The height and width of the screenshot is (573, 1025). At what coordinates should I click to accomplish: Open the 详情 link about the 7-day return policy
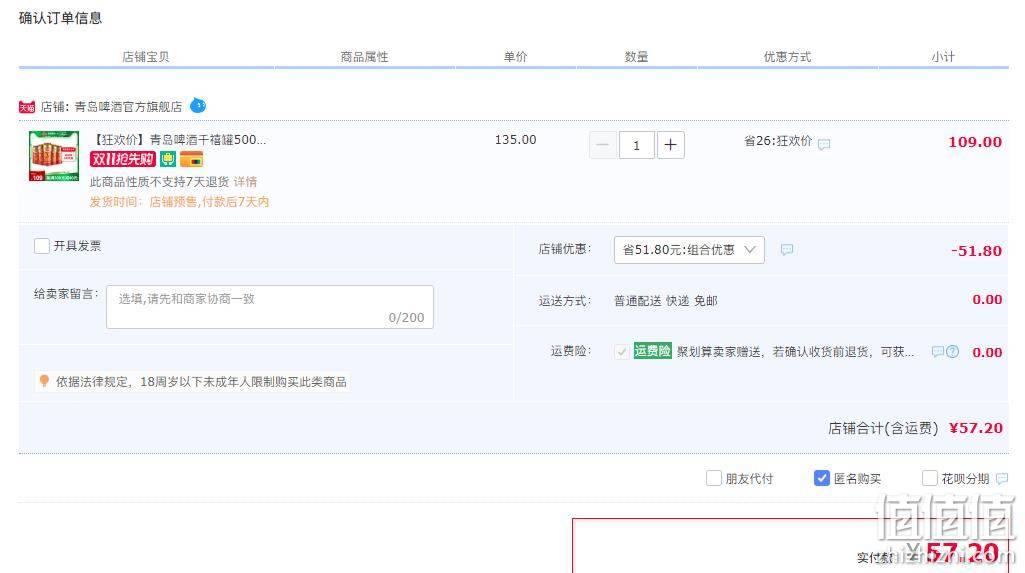246,182
